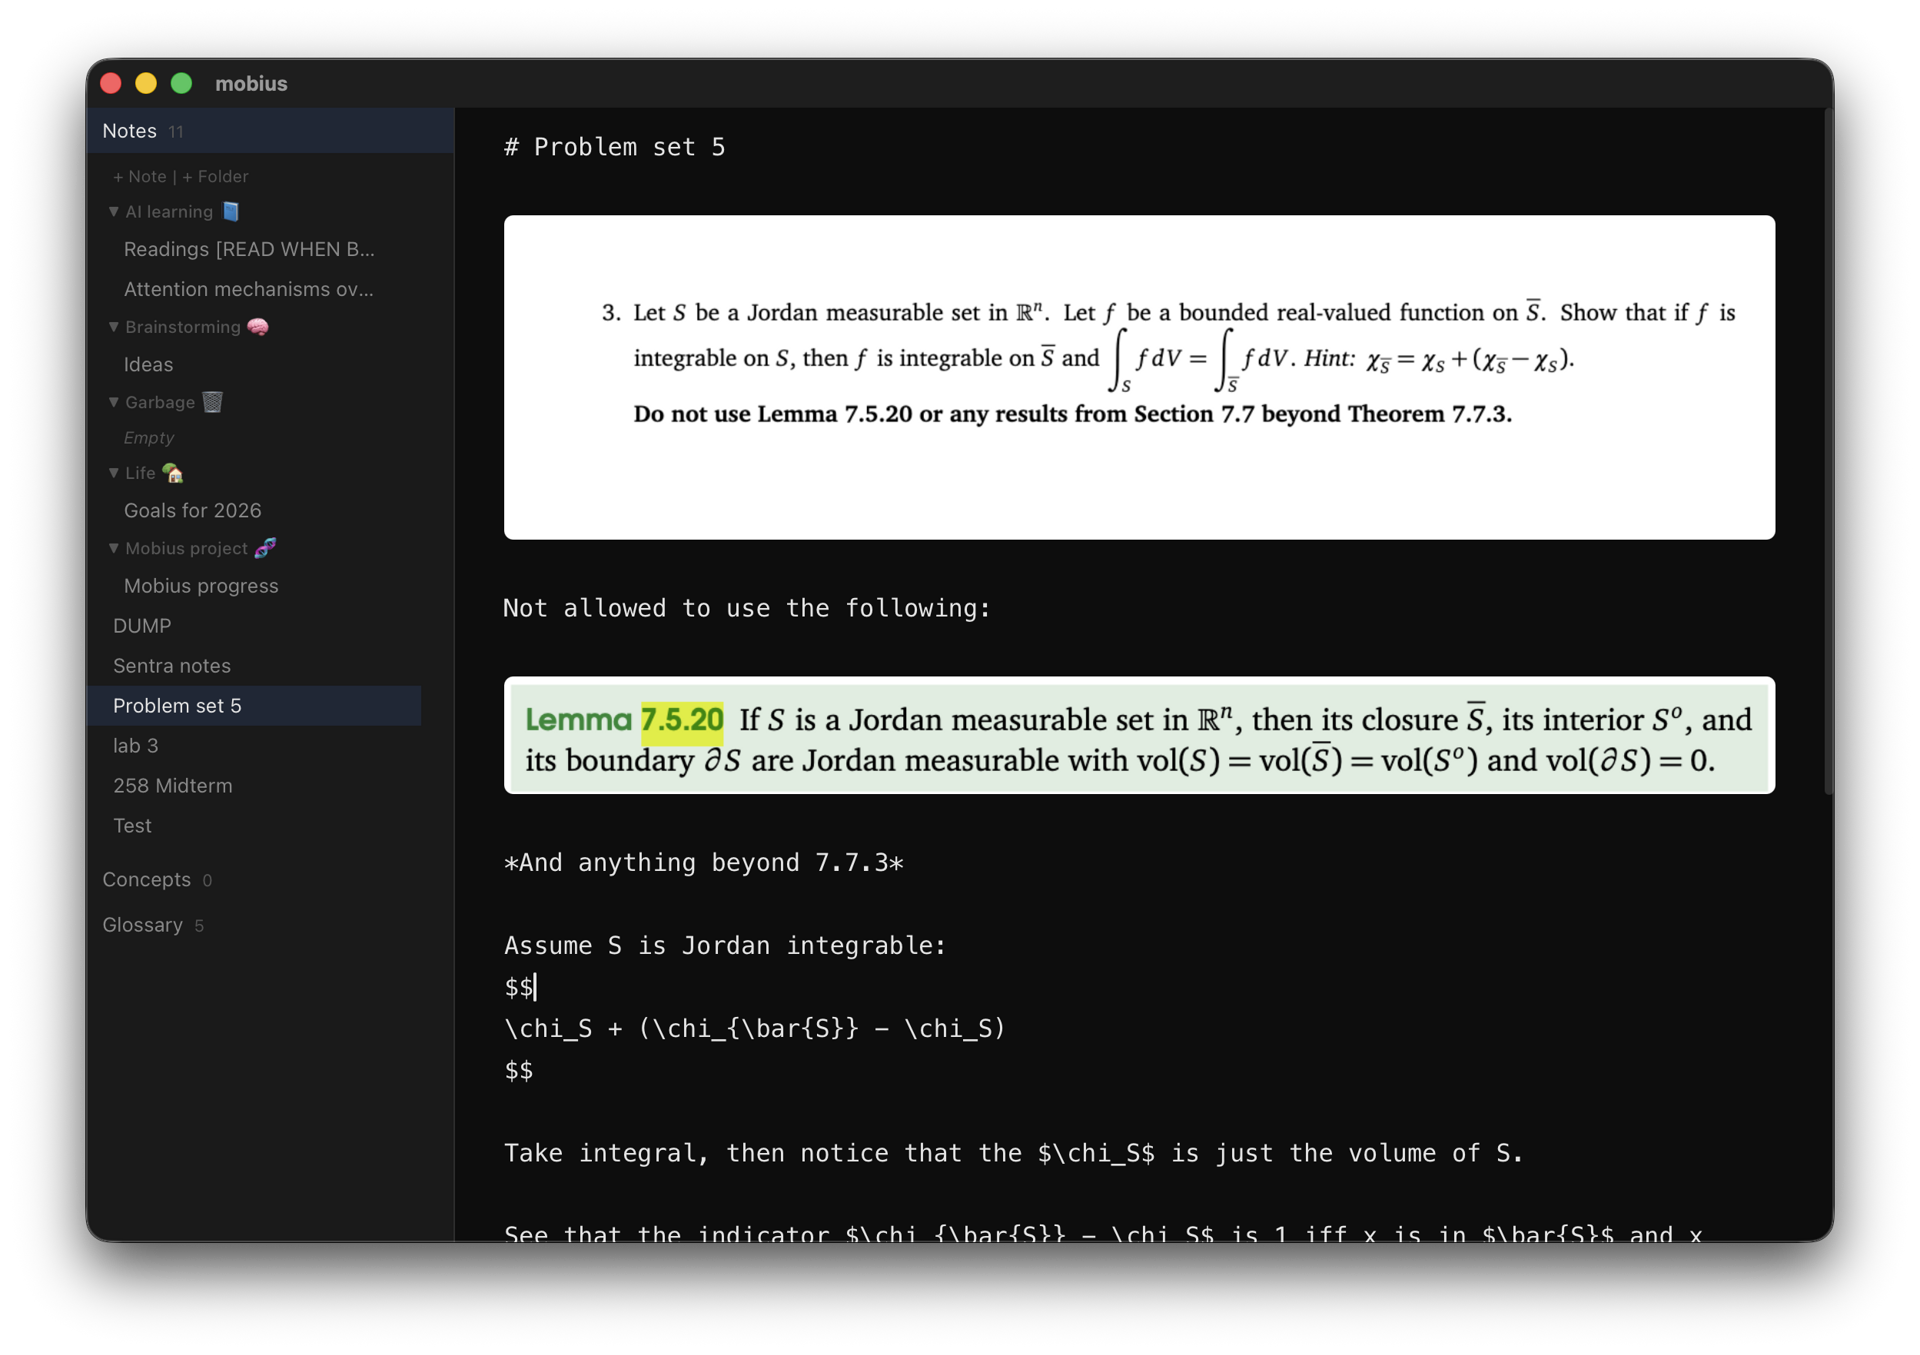The width and height of the screenshot is (1920, 1355).
Task: Open the Goals for 2026 note
Action: 192,510
